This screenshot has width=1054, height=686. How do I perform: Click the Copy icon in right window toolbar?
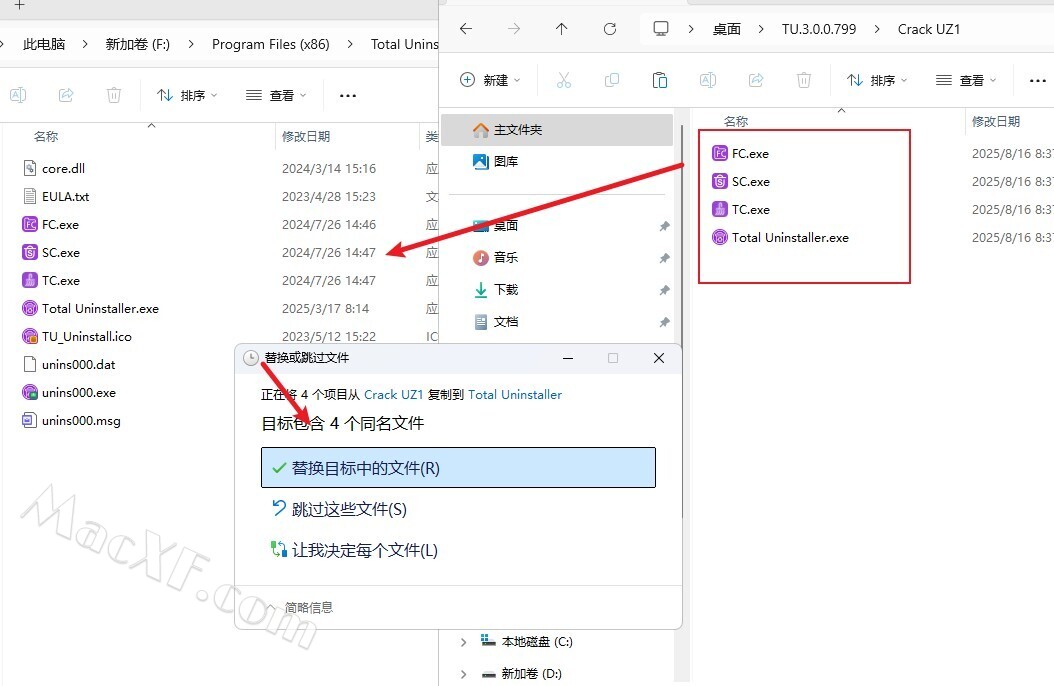pyautogui.click(x=612, y=81)
